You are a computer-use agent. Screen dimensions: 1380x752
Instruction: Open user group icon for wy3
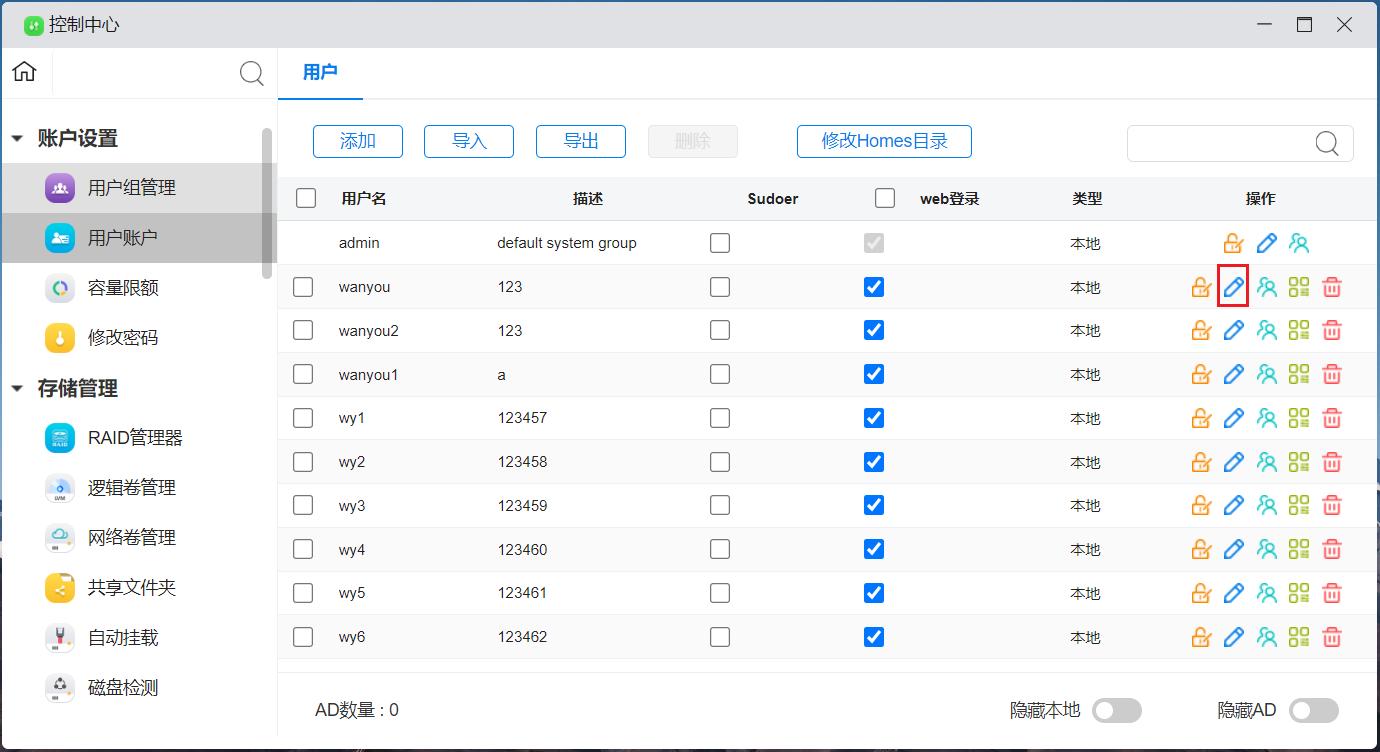[x=1267, y=506]
